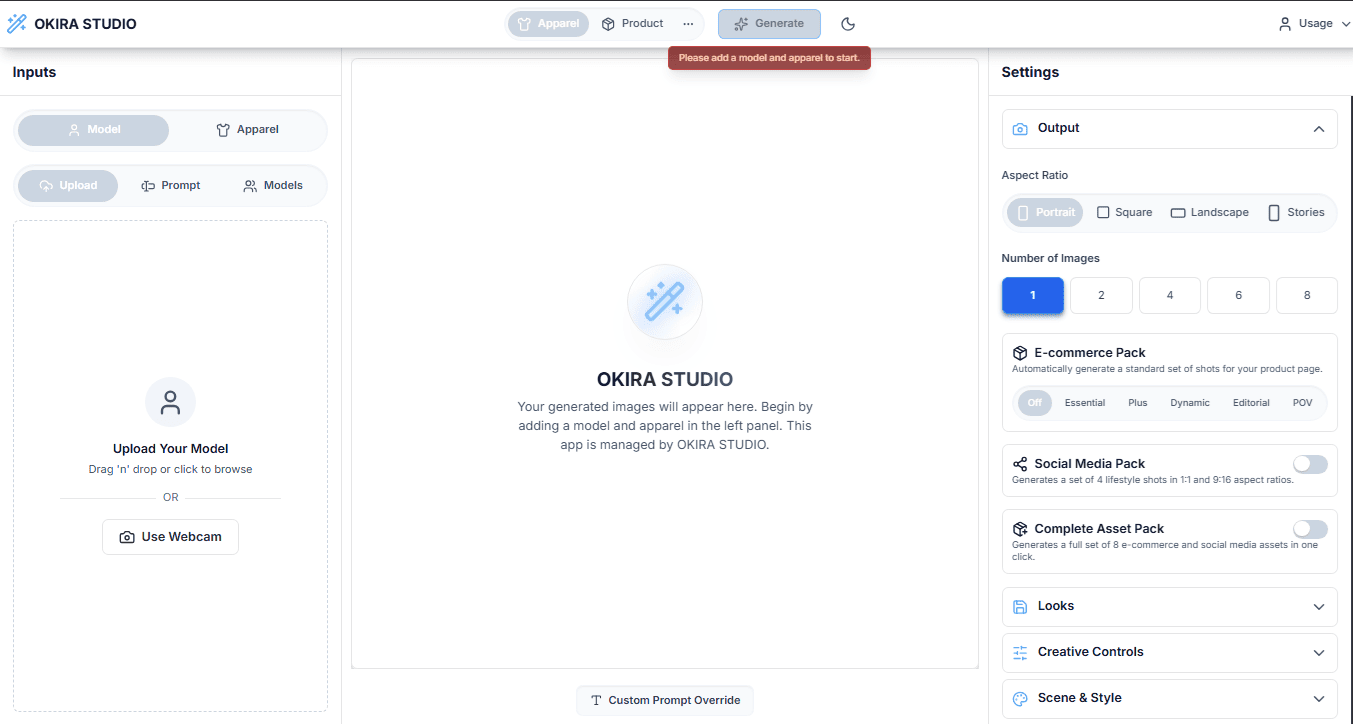The height and width of the screenshot is (725, 1354).
Task: Set E-commerce Pack to Essential
Action: (x=1085, y=403)
